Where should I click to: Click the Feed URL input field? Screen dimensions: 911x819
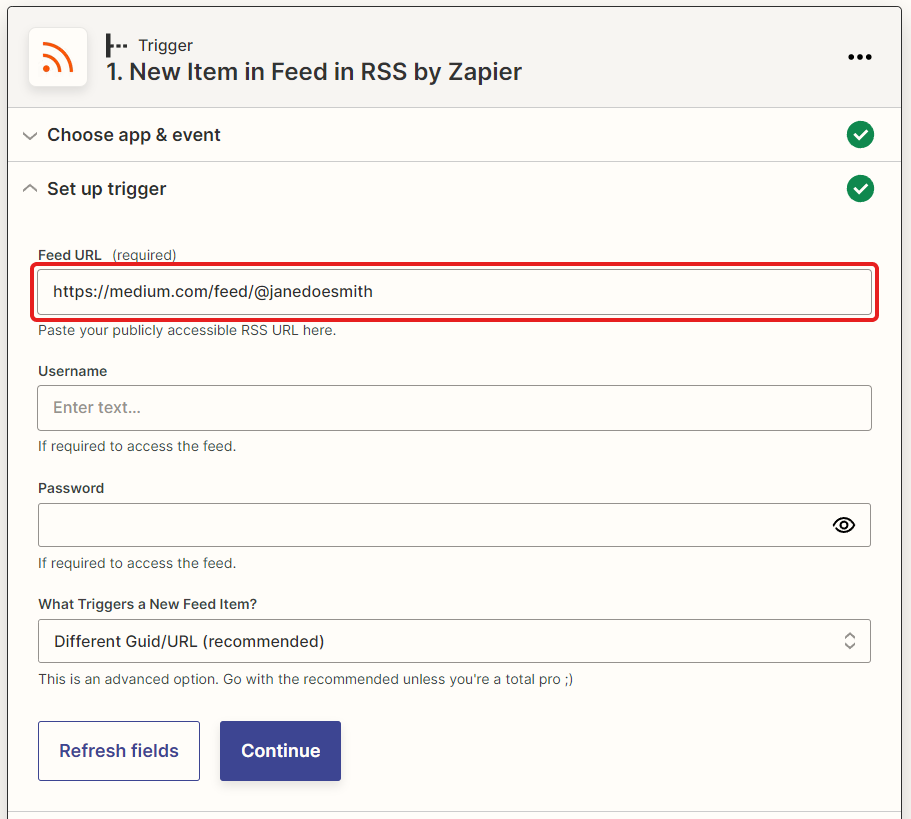click(454, 292)
